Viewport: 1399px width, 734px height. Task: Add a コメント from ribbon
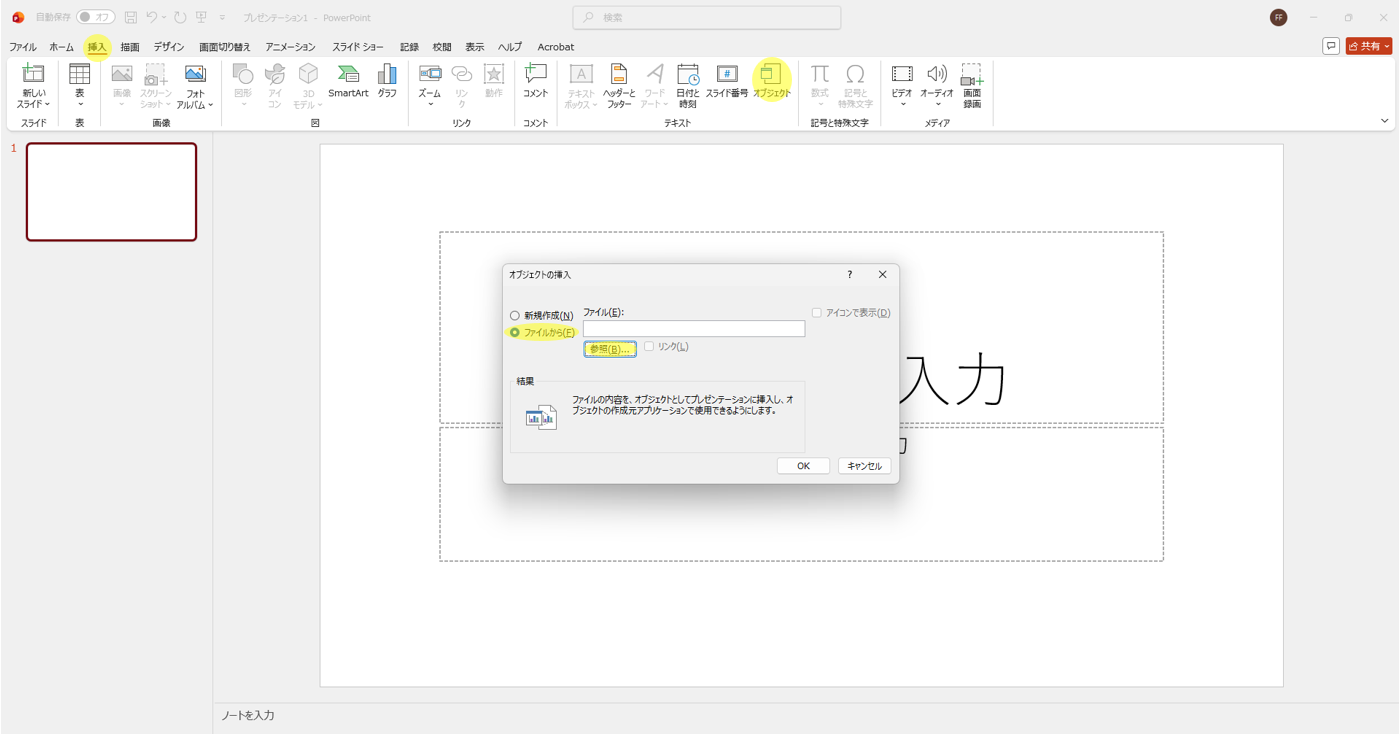pyautogui.click(x=535, y=82)
